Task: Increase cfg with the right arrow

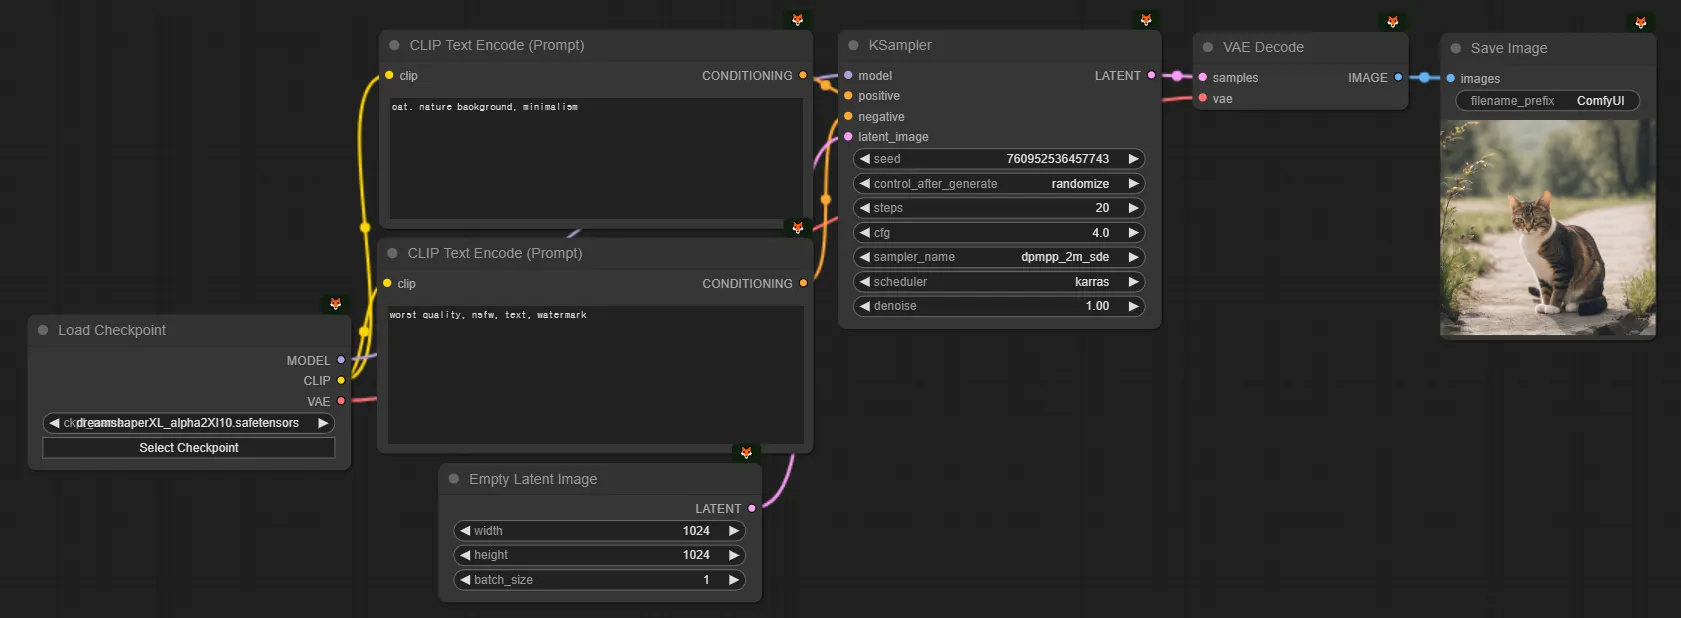Action: (x=1133, y=233)
